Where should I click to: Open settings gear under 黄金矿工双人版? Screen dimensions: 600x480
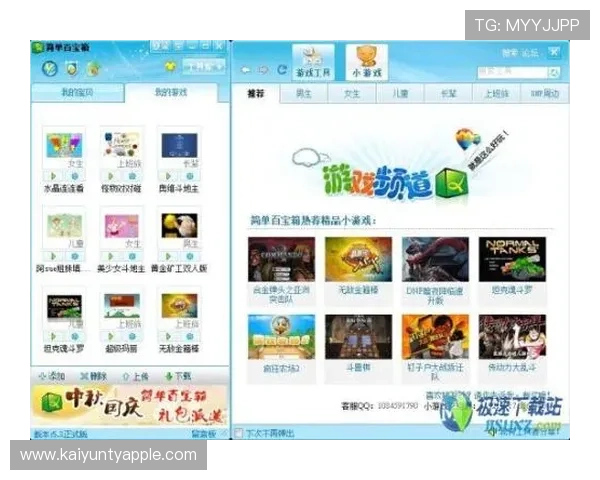[190, 256]
